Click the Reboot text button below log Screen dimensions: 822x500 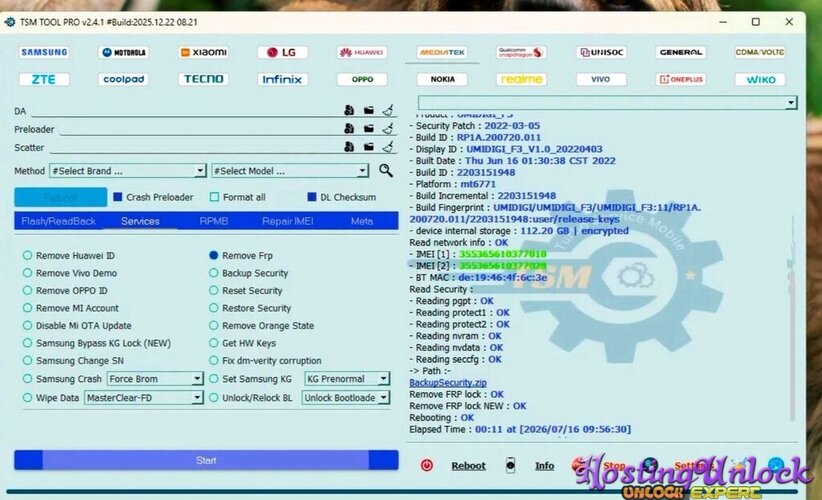[468, 465]
